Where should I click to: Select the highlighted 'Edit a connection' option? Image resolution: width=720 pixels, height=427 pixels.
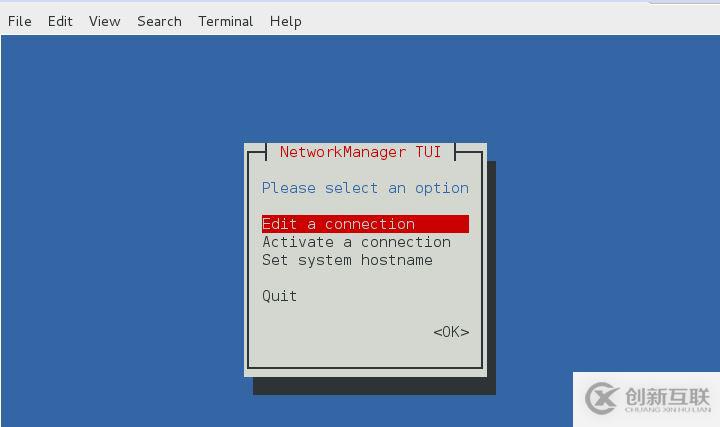[x=339, y=224]
